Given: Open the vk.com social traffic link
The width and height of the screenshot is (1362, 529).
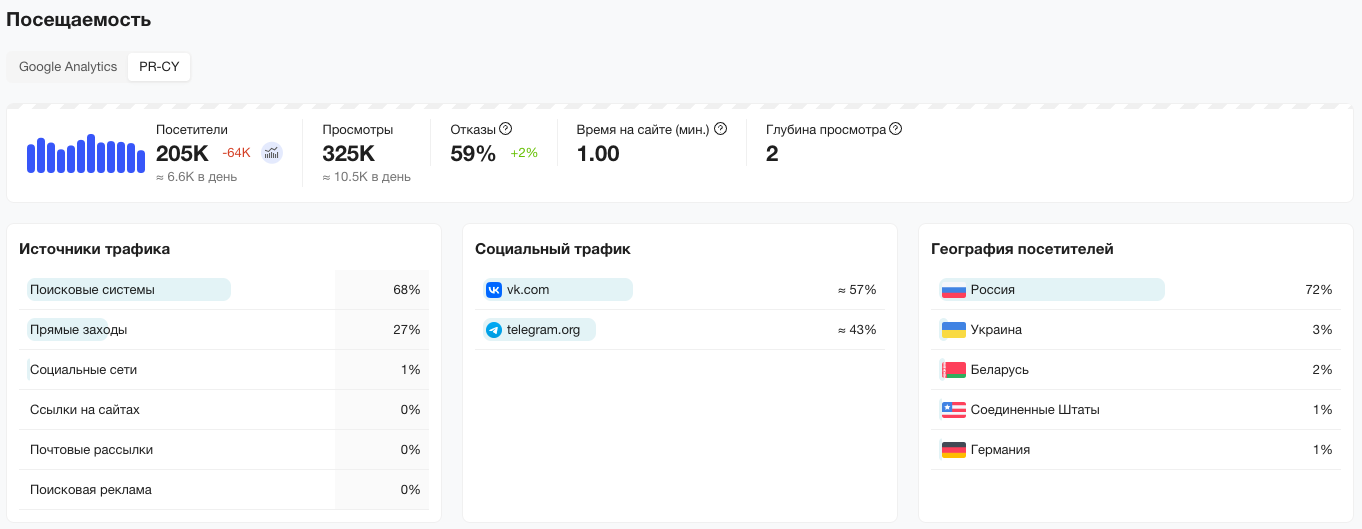Looking at the screenshot, I should (528, 290).
